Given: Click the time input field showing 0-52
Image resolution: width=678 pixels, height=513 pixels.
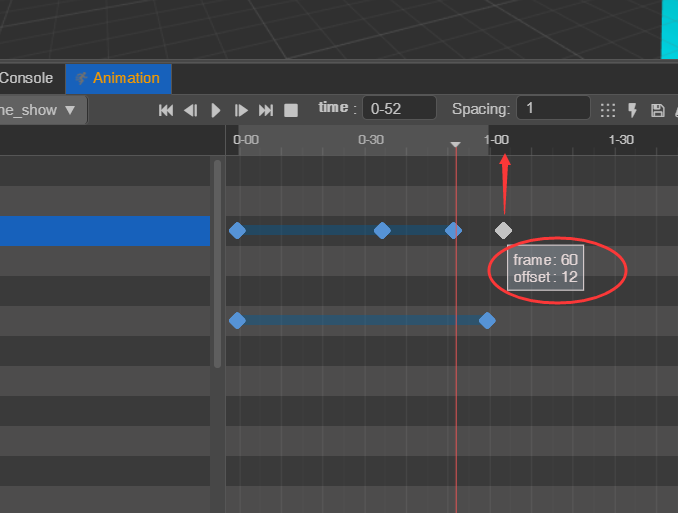Looking at the screenshot, I should (399, 108).
